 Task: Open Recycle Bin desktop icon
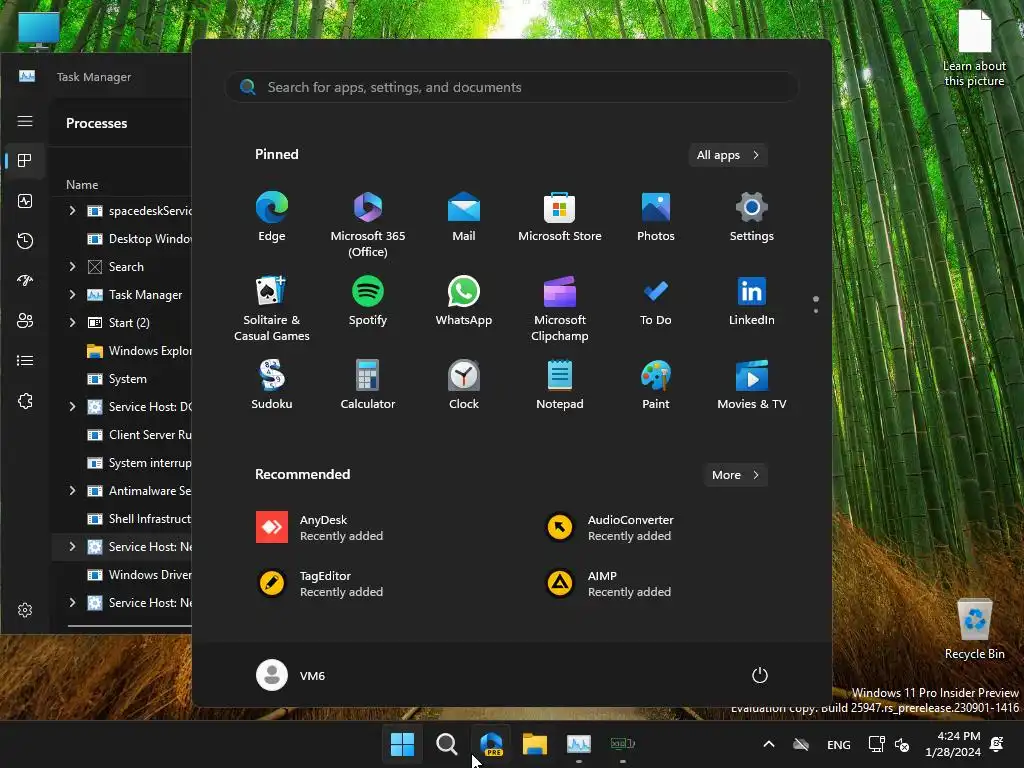pos(974,629)
